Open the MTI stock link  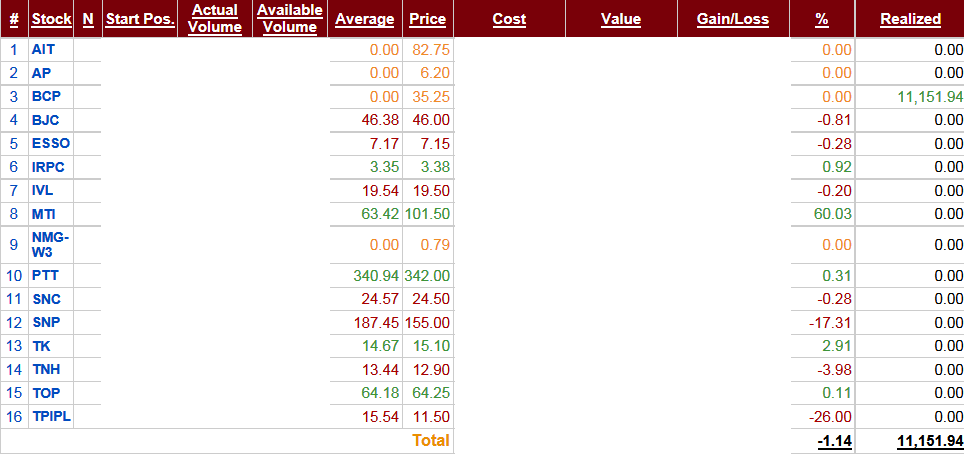[x=44, y=214]
